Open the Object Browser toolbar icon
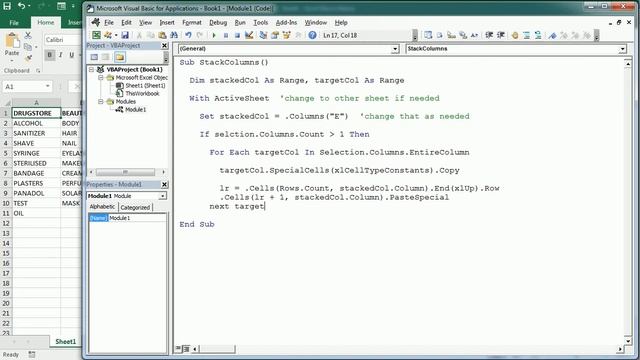Viewport: 640px width, 360px height. click(287, 35)
